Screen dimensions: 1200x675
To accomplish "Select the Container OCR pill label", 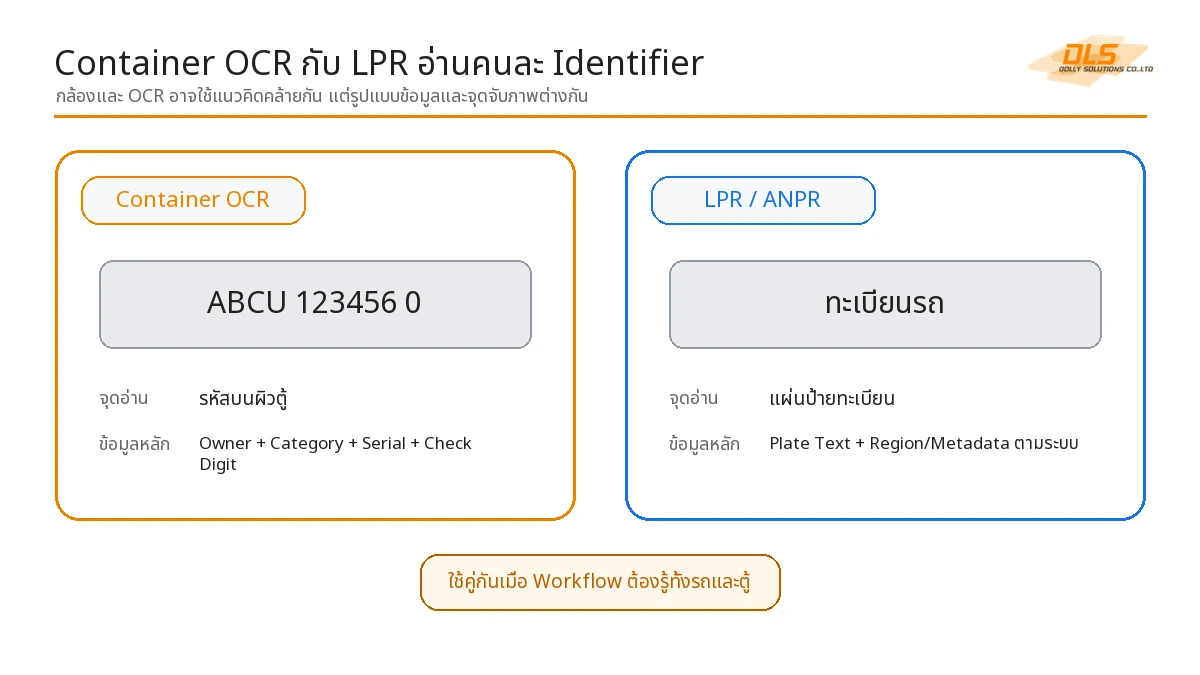I will (x=193, y=200).
